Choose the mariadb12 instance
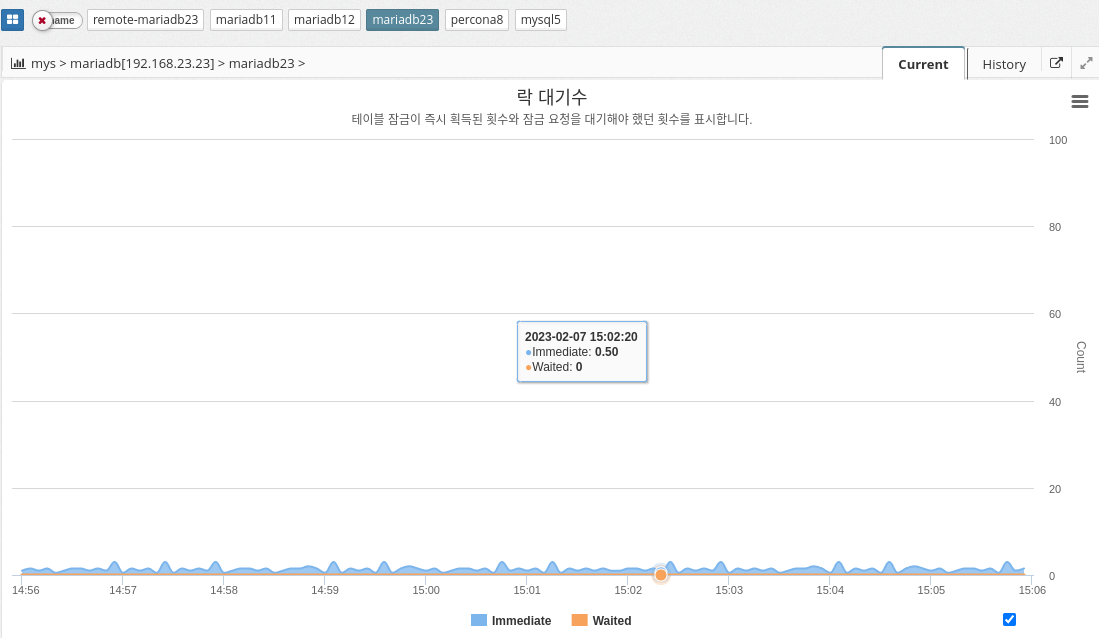The image size is (1099, 638). [x=324, y=20]
